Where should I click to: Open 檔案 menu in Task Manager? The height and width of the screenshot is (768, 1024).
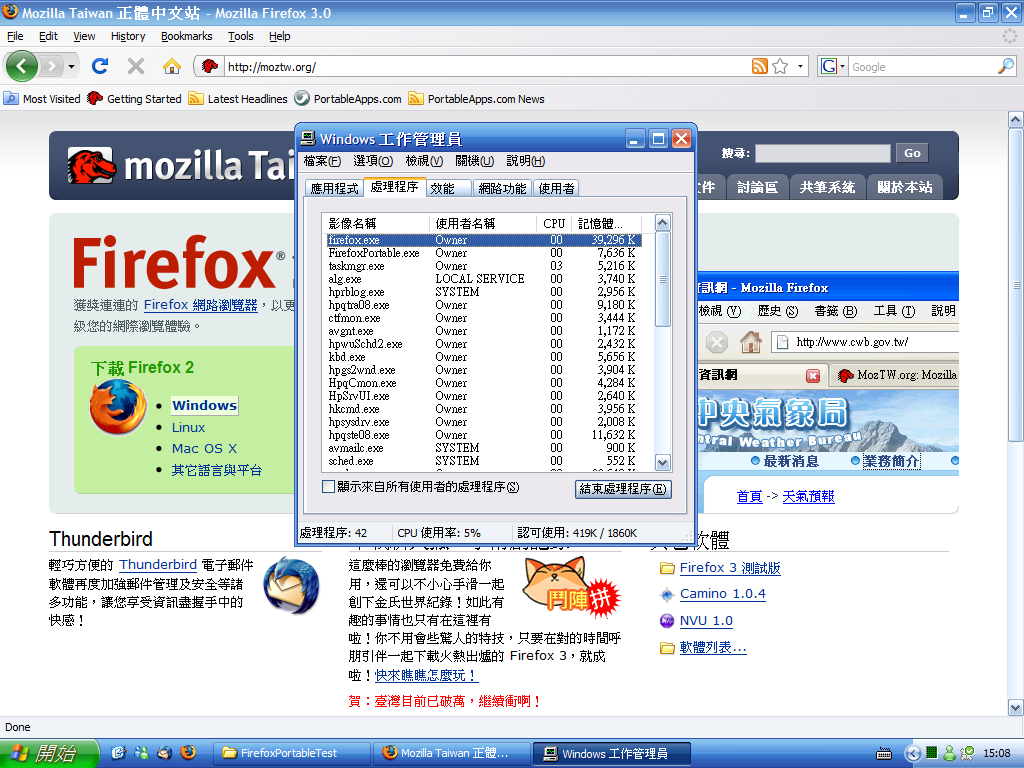(322, 161)
